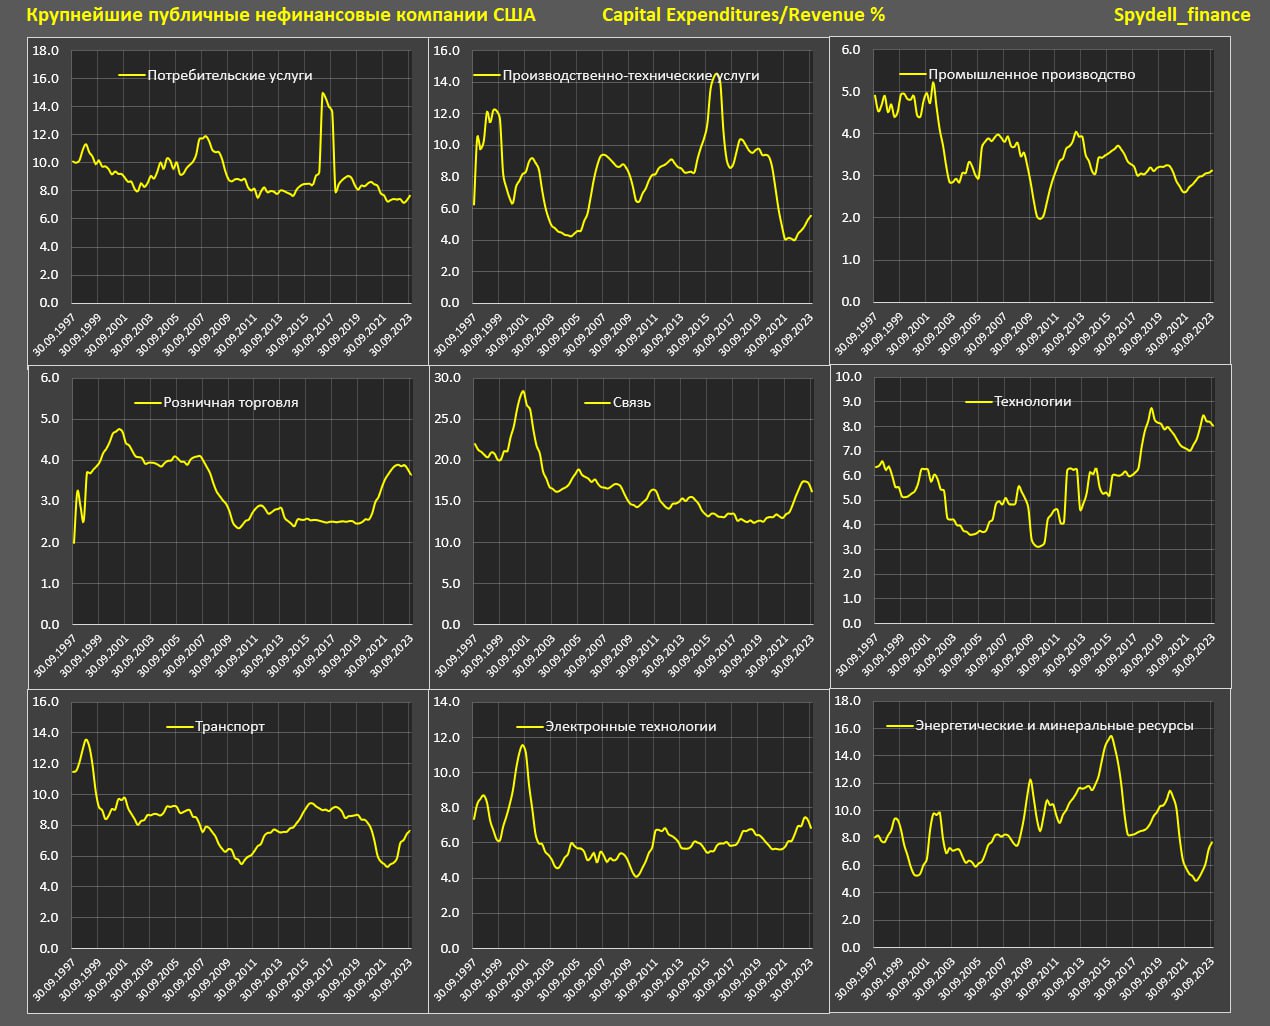Click the 14.0 axis value in Электронные технологии chart
1270x1026 pixels.
[x=448, y=703]
